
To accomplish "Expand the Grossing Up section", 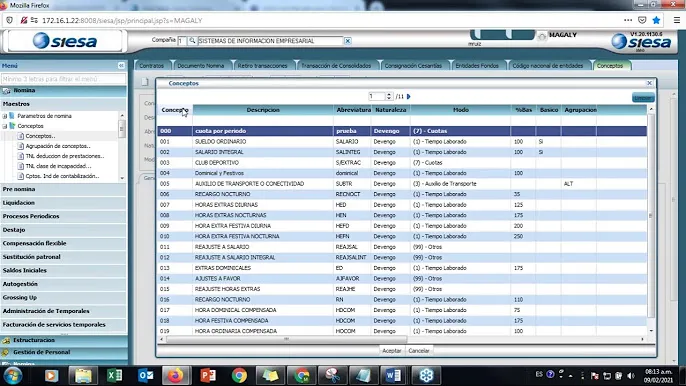I will [63, 298].
